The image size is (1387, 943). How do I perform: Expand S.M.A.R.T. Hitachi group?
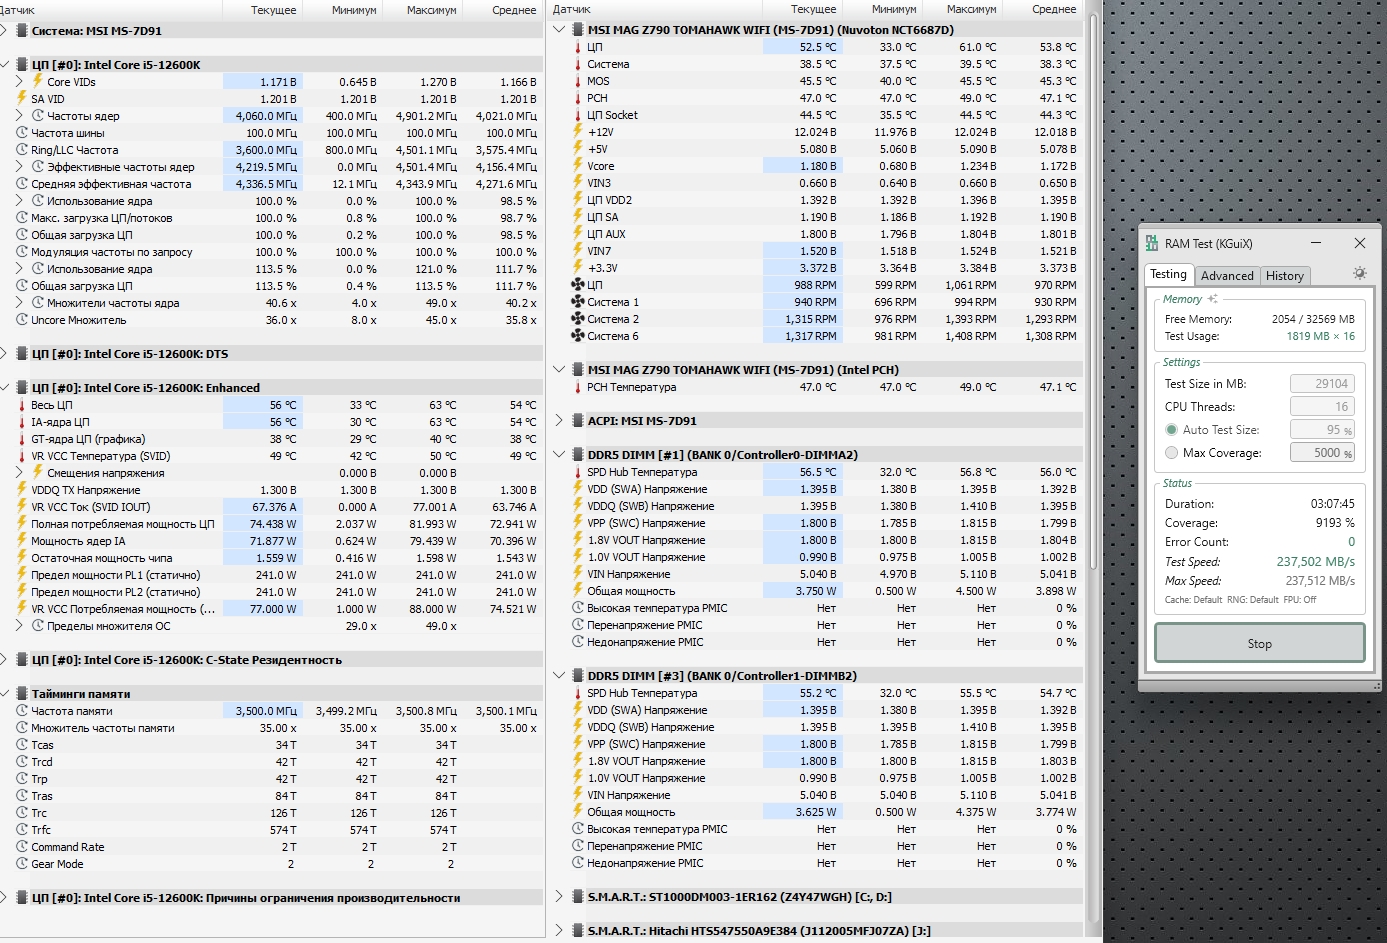559,930
